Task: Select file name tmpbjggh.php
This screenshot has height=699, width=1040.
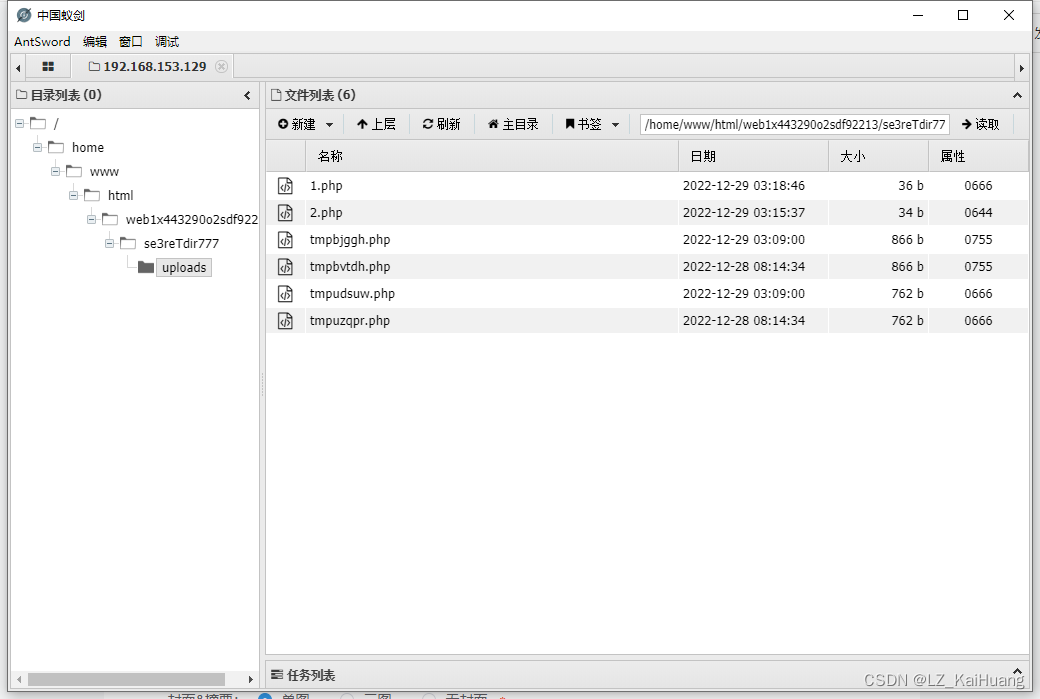Action: [350, 240]
